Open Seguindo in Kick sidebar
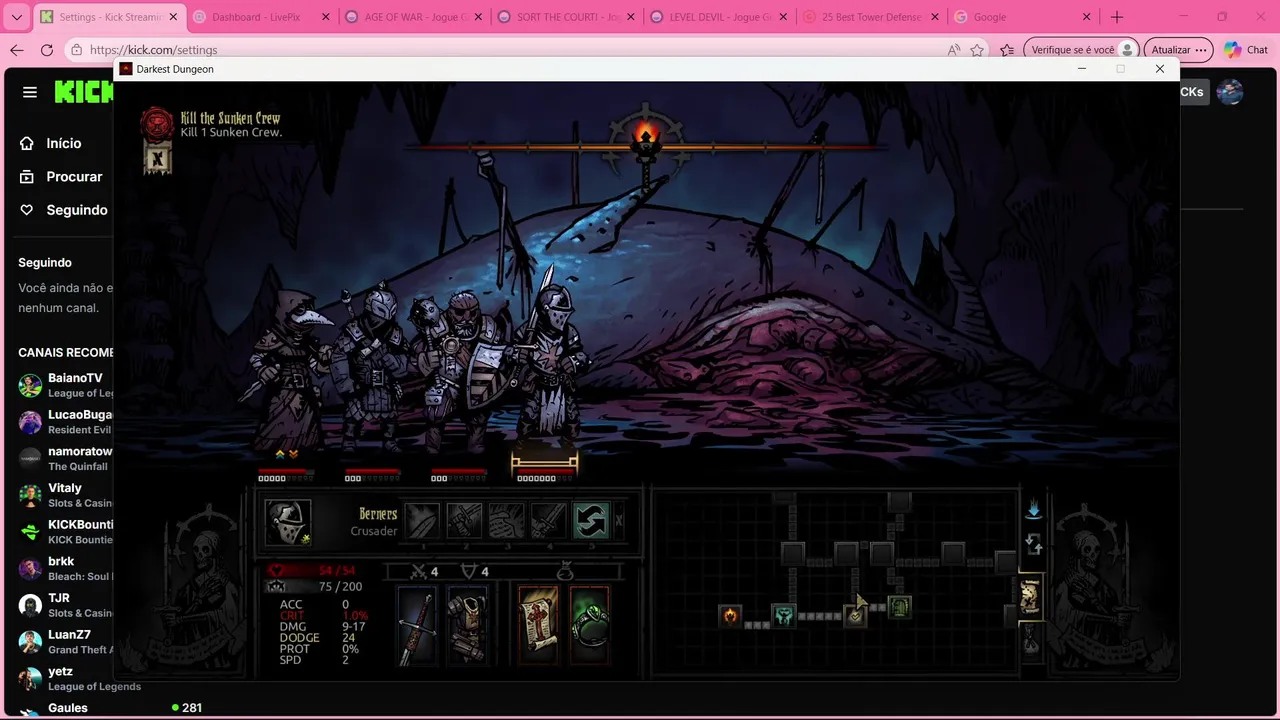 (x=62, y=210)
